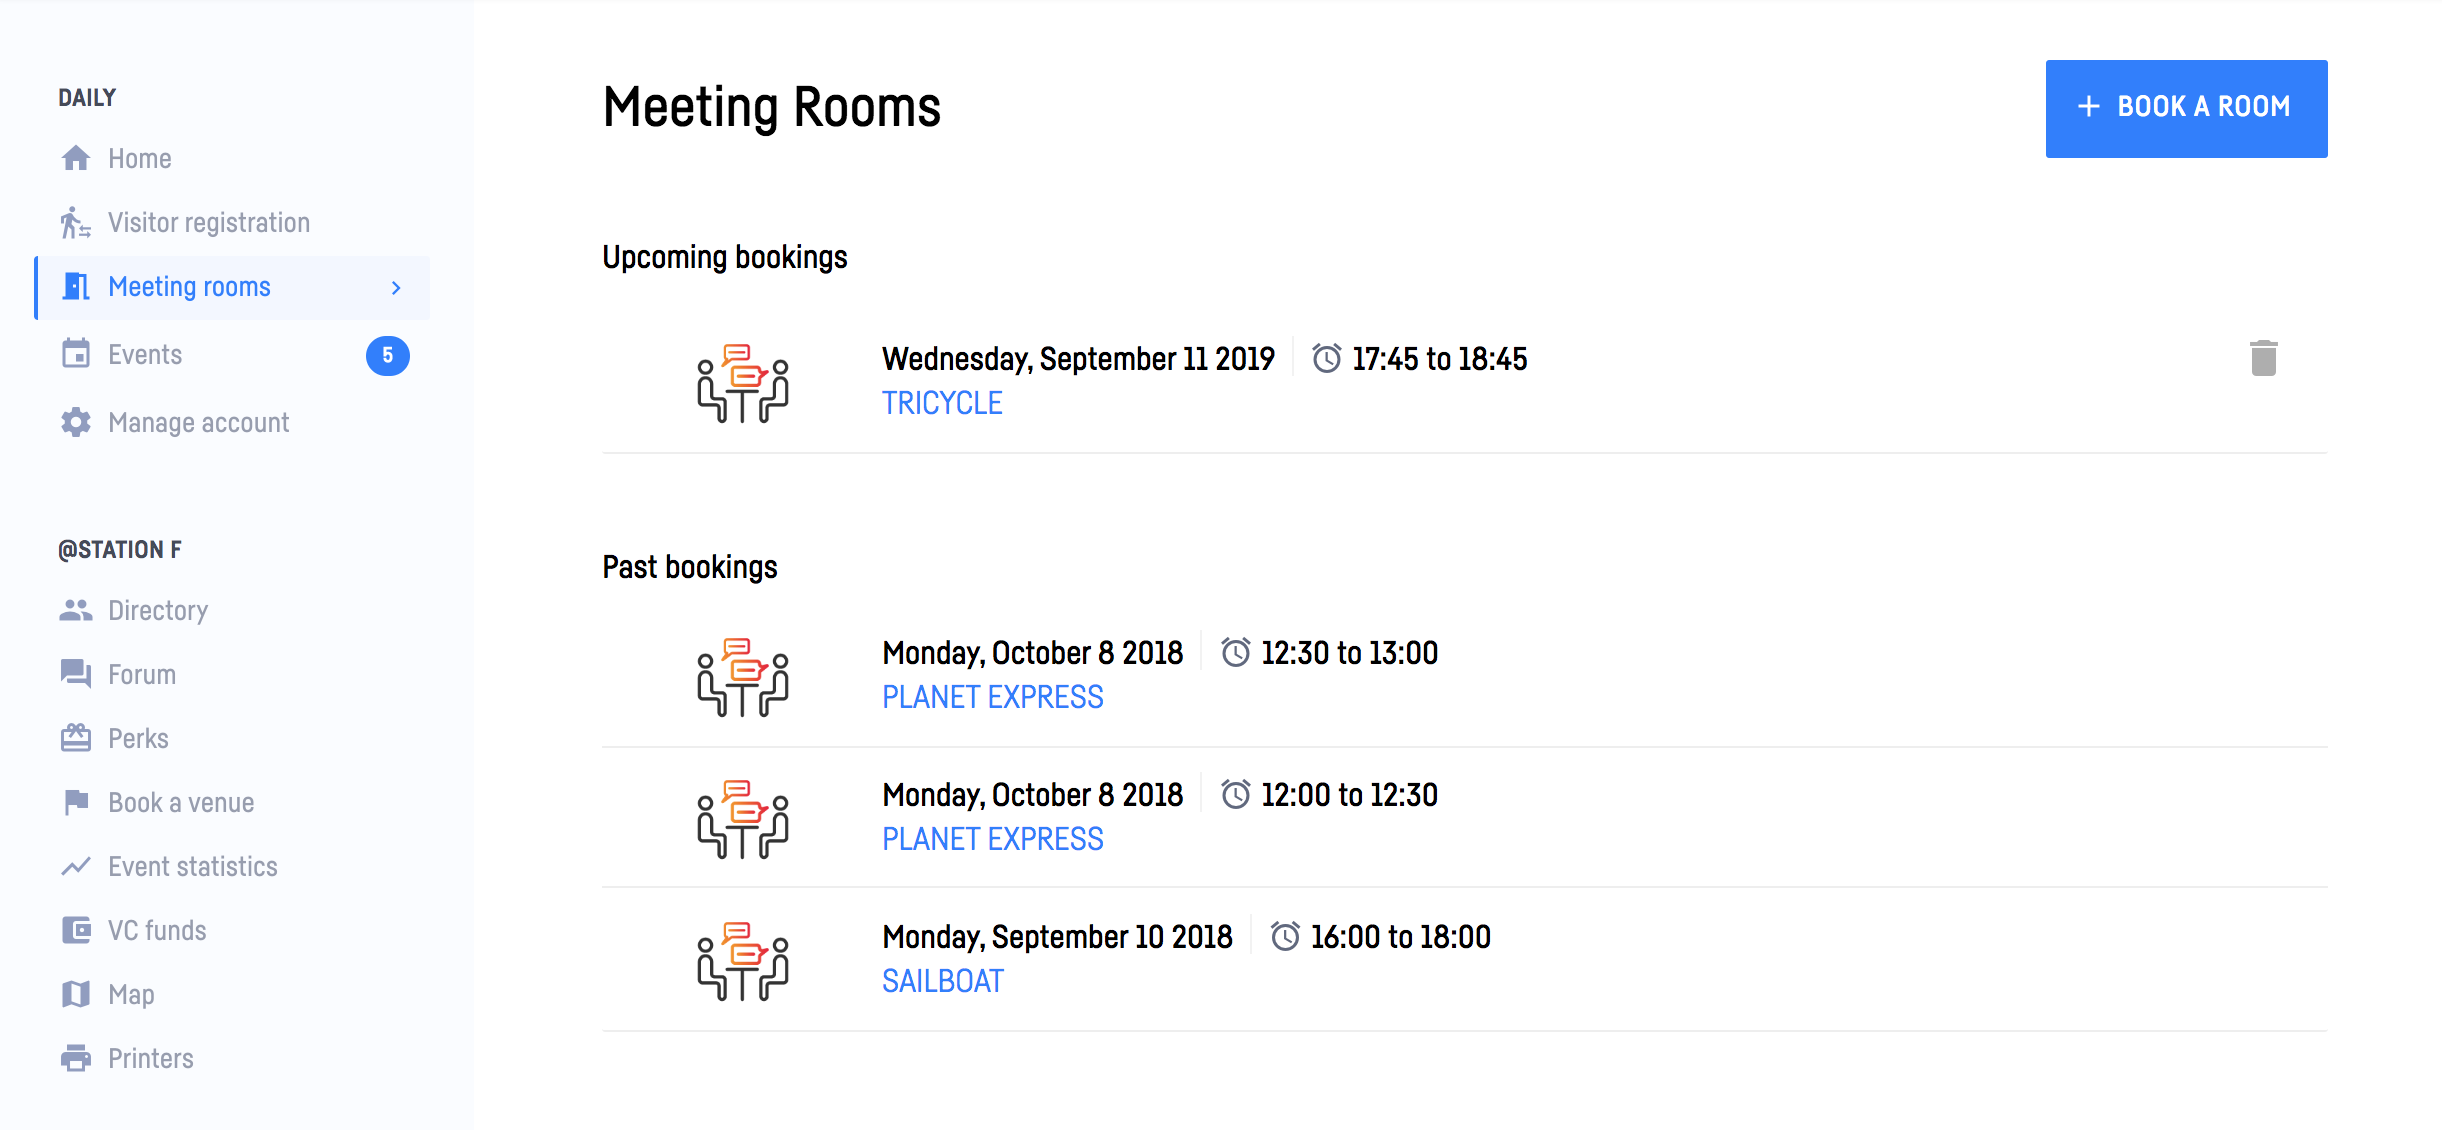The width and height of the screenshot is (2442, 1130).
Task: Click the Visitor registration walking person icon
Action: (x=76, y=222)
